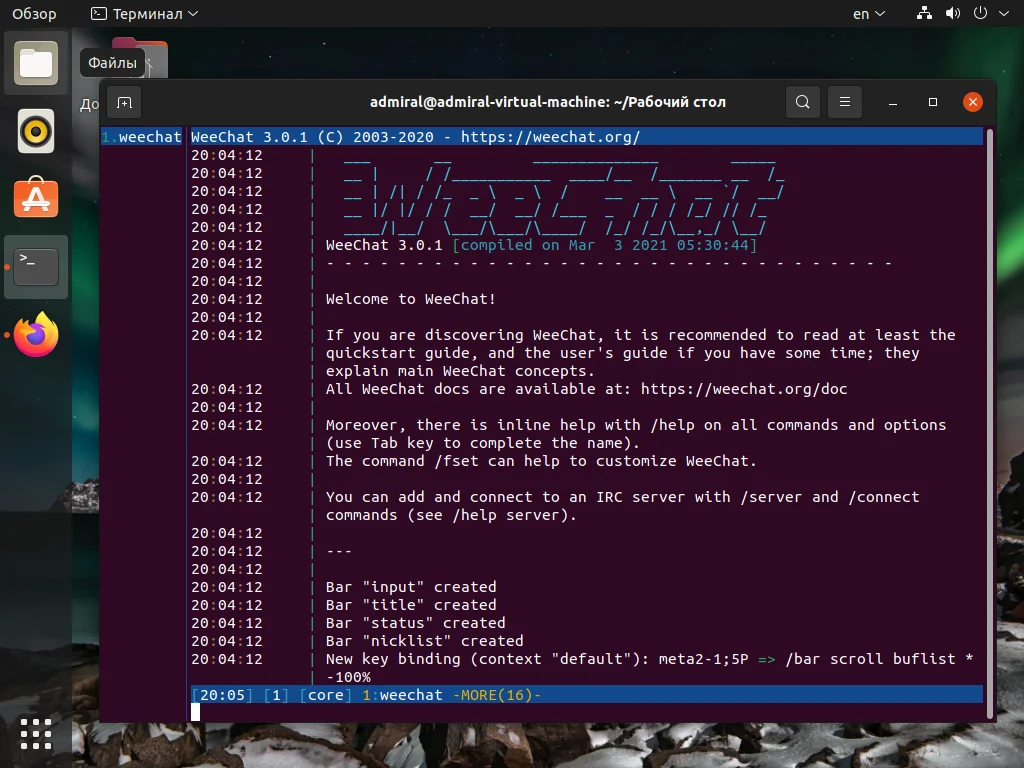Open the volume indicator
1024x768 pixels.
(x=953, y=13)
